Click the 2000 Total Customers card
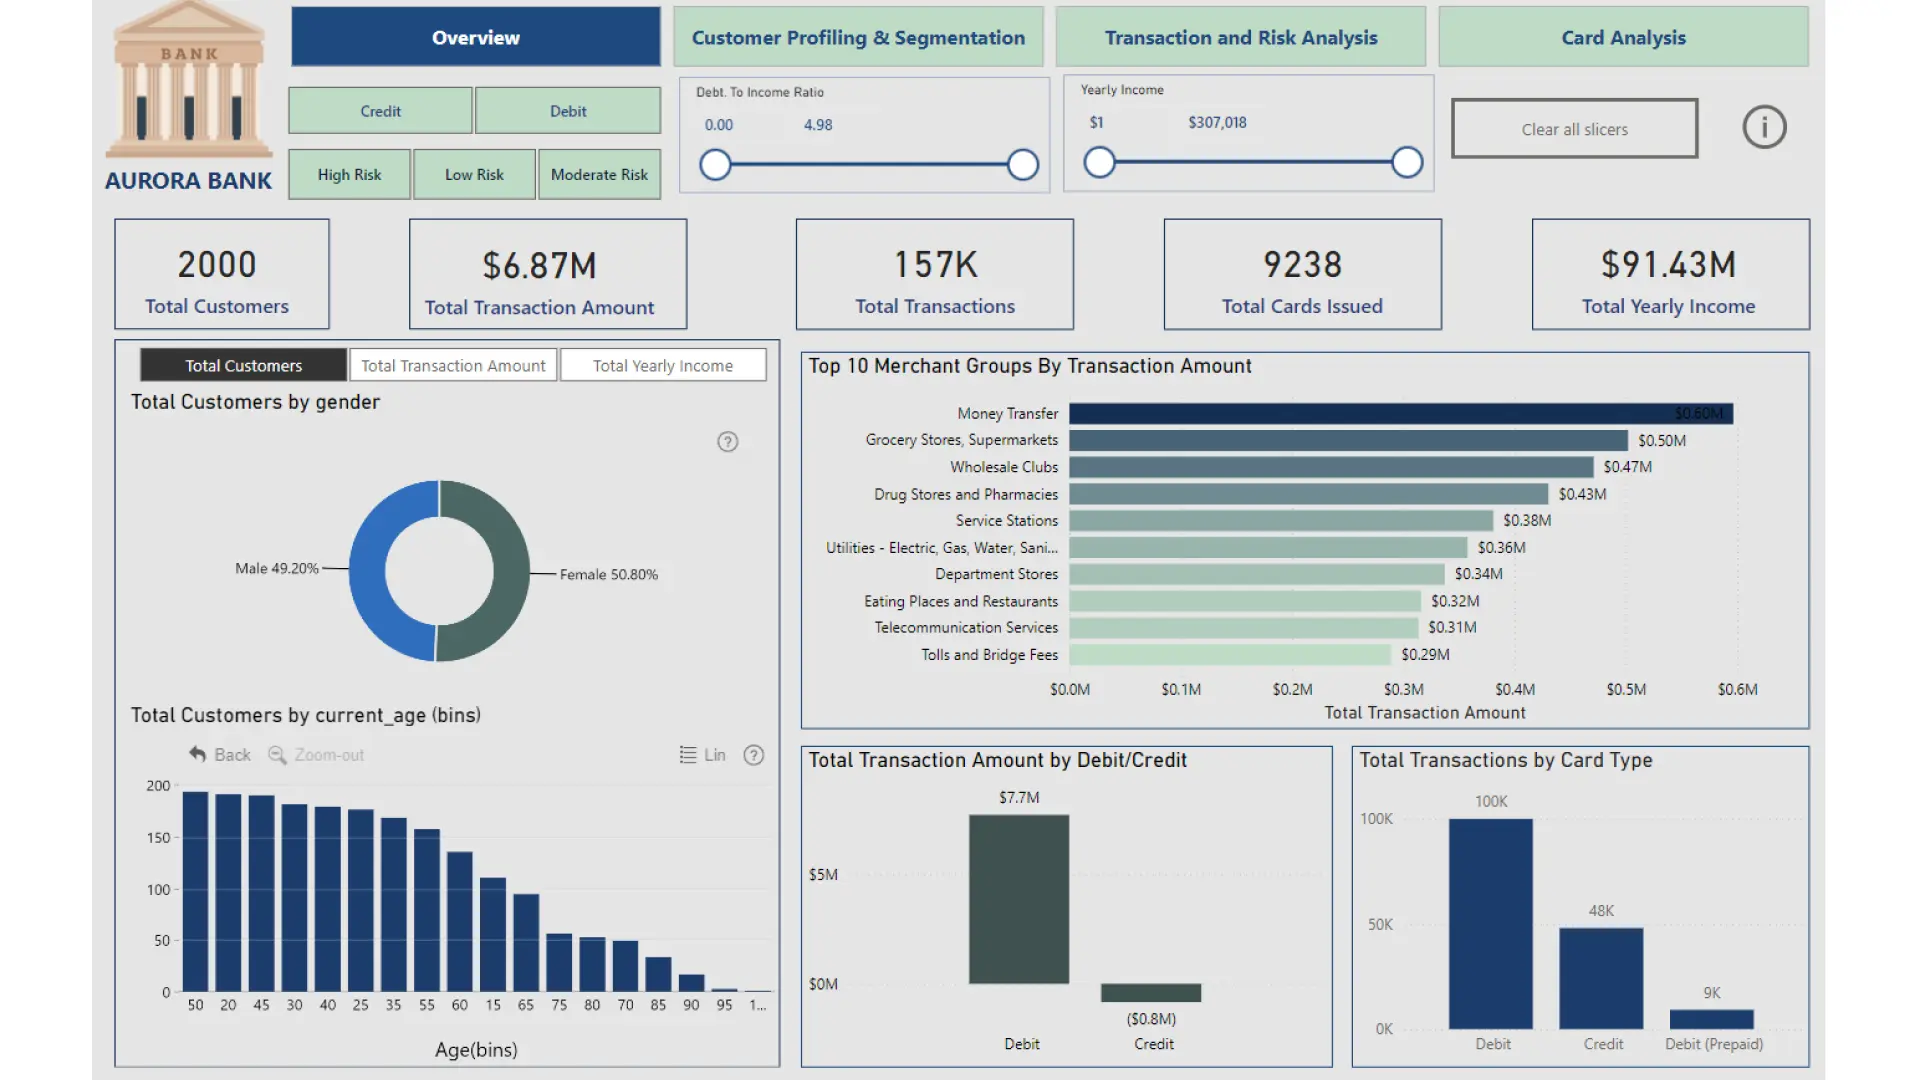The image size is (1920, 1080). pyautogui.click(x=222, y=274)
